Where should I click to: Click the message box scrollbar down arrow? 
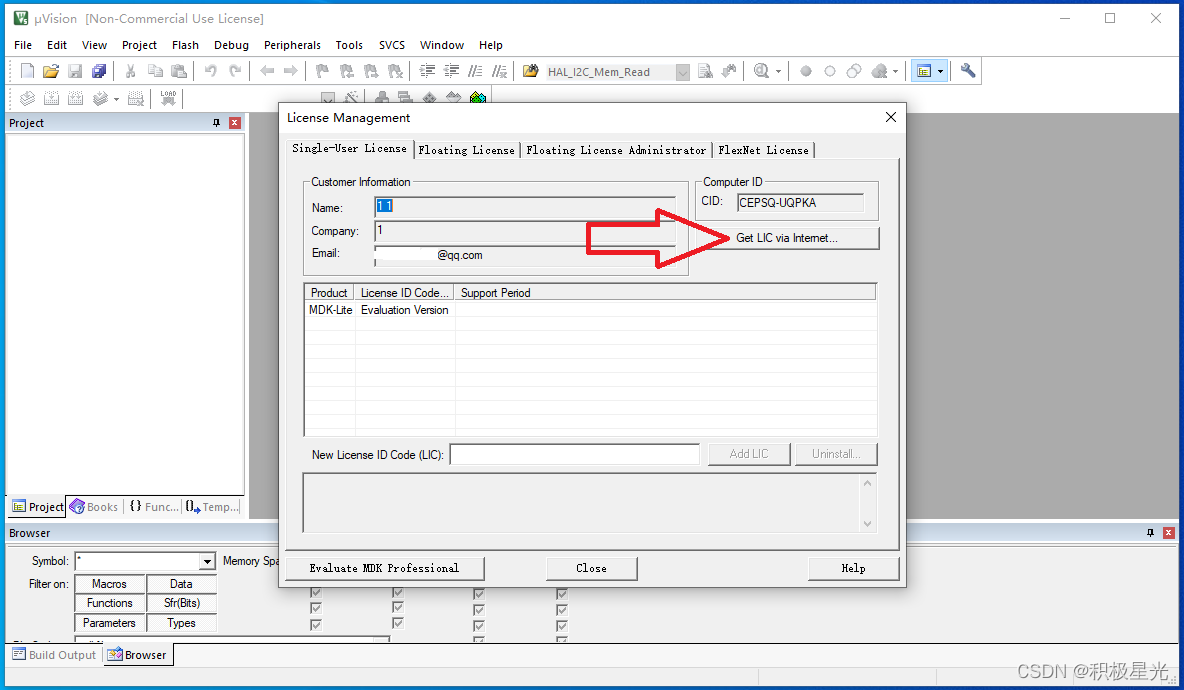867,523
